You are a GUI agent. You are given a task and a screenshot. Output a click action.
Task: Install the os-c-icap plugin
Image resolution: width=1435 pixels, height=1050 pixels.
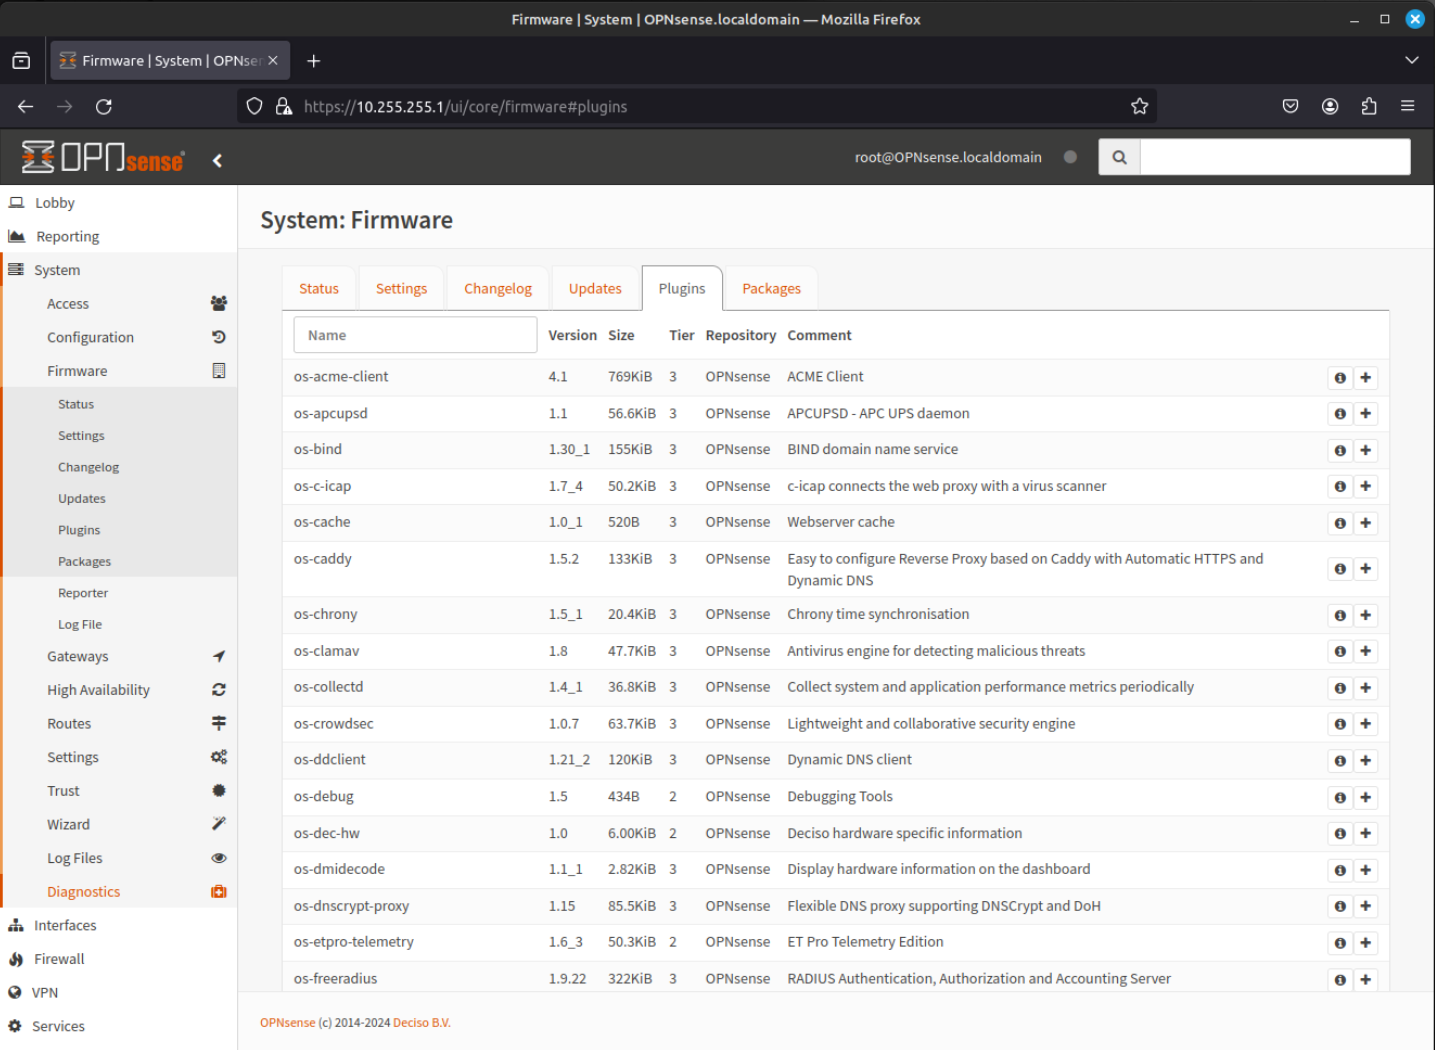pos(1365,486)
